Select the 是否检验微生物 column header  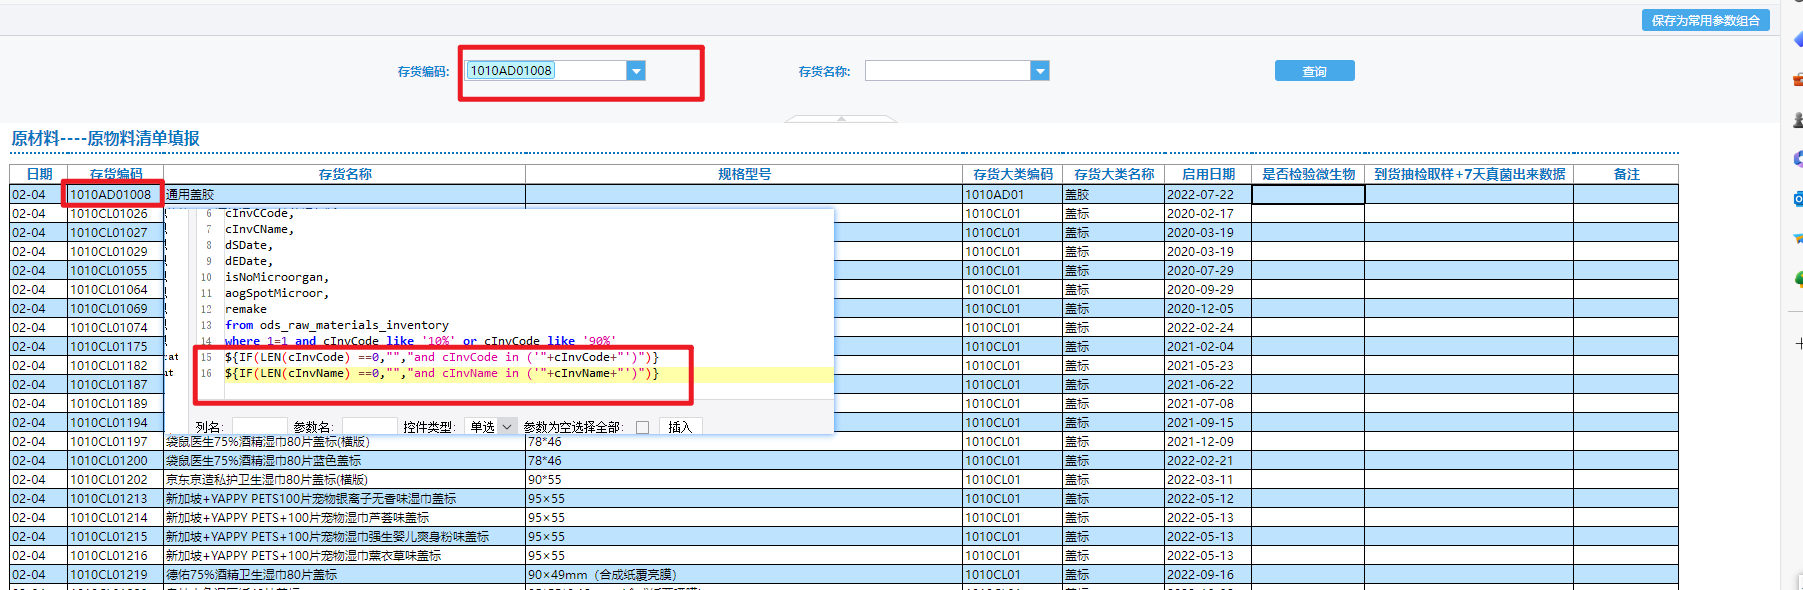(1308, 174)
